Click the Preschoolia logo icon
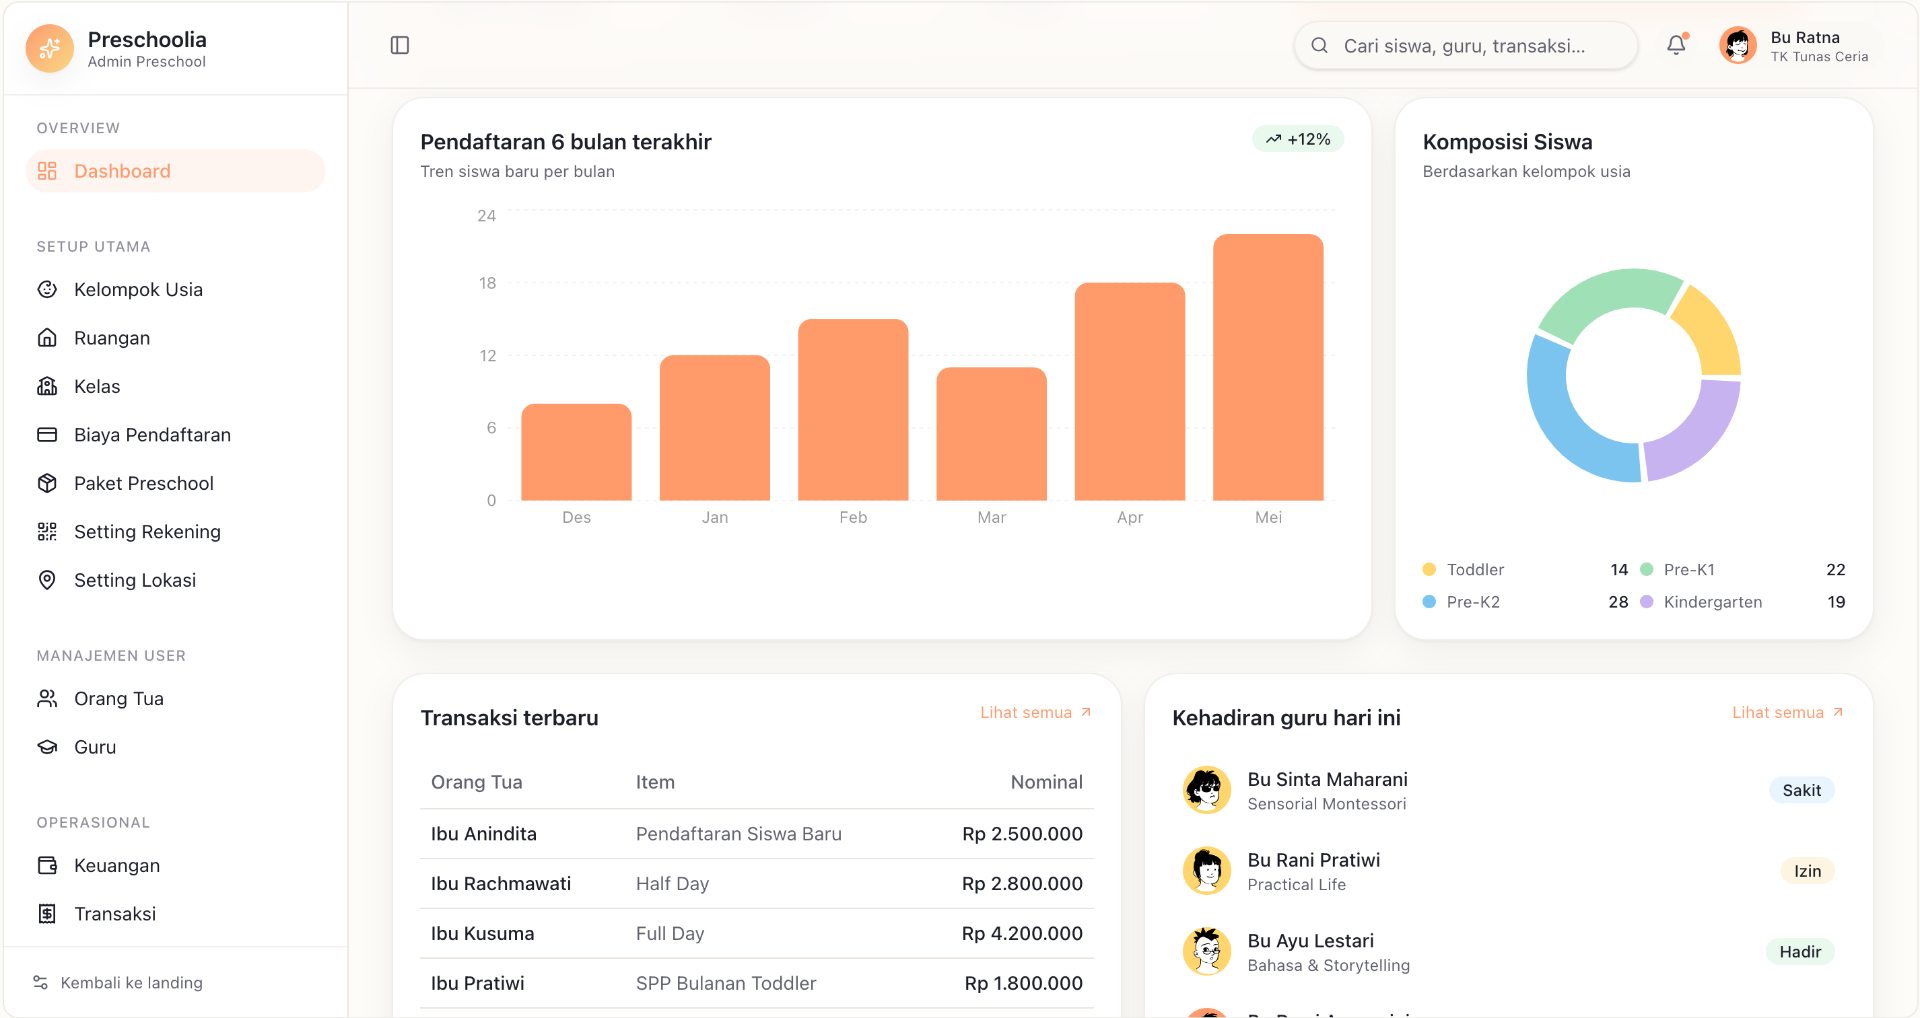1920x1018 pixels. 50,48
